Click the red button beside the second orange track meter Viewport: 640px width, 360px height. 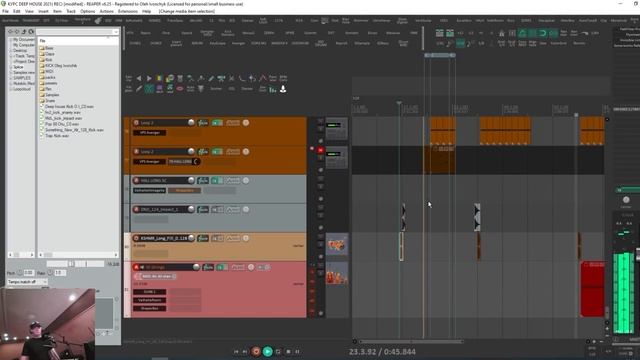point(320,151)
